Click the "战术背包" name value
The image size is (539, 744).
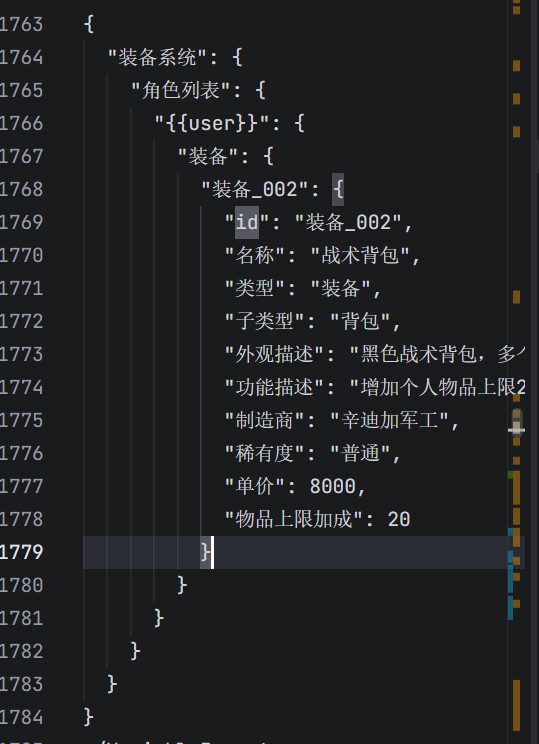(x=360, y=256)
